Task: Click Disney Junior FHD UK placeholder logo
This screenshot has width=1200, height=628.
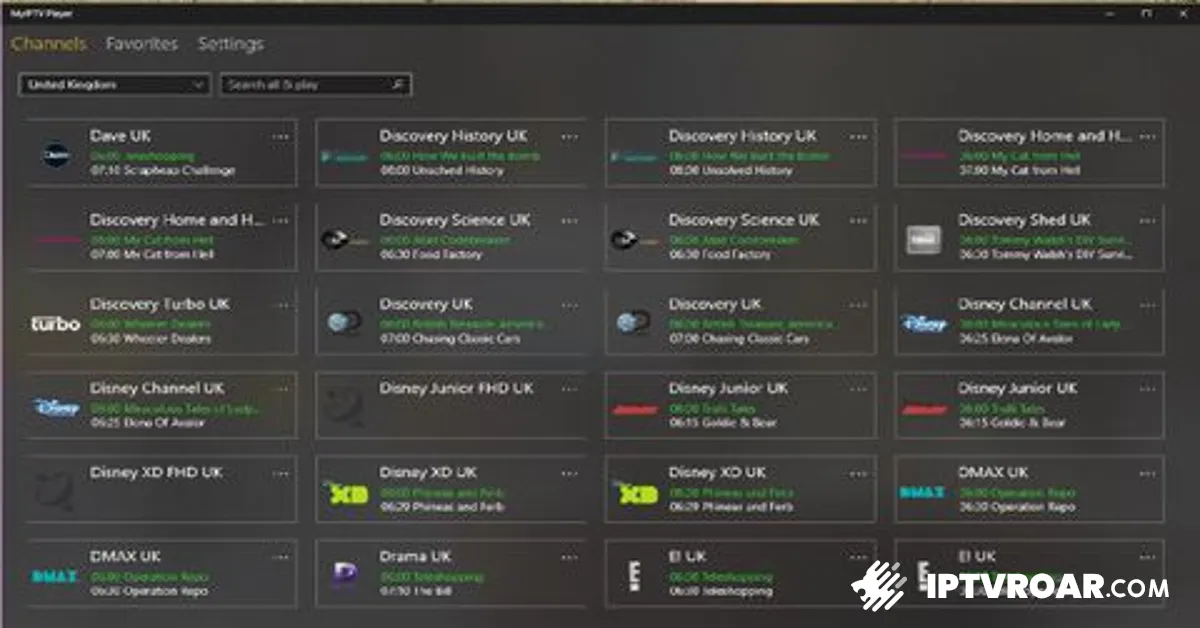Action: (344, 407)
